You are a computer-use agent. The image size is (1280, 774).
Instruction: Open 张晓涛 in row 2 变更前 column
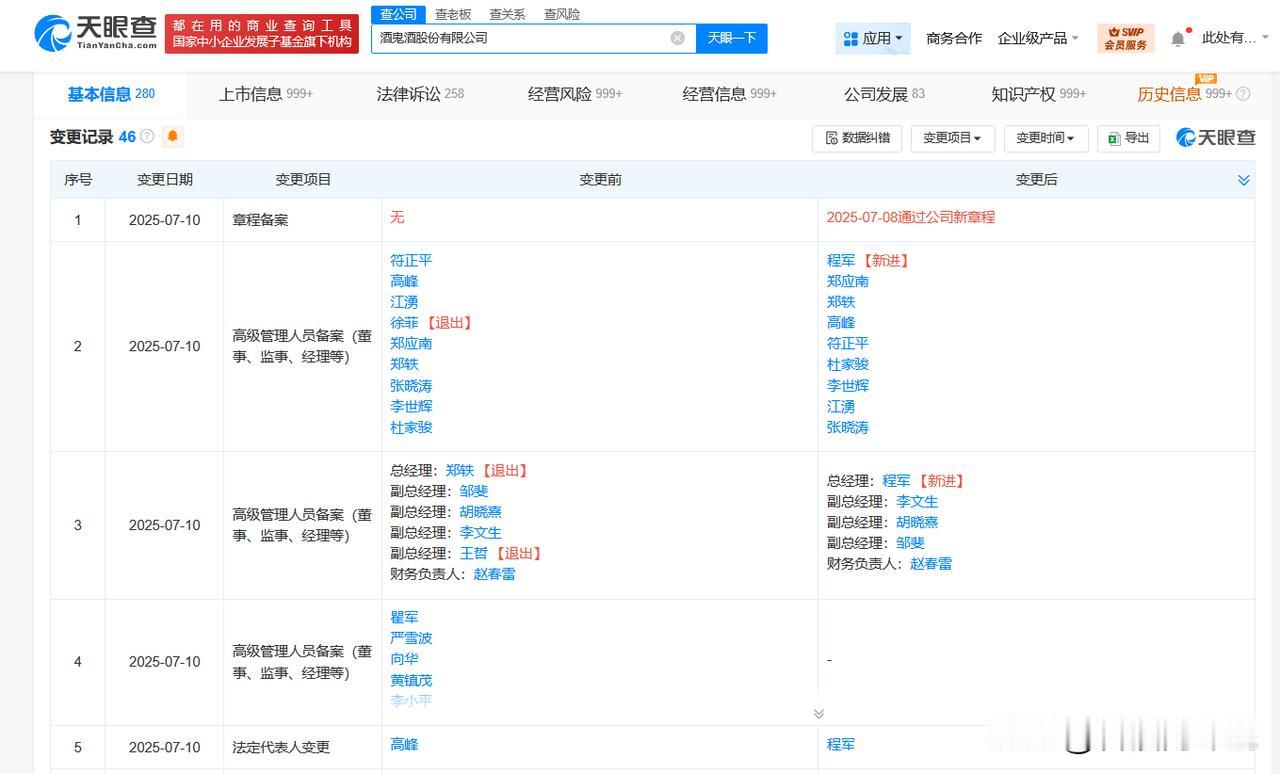coord(411,386)
